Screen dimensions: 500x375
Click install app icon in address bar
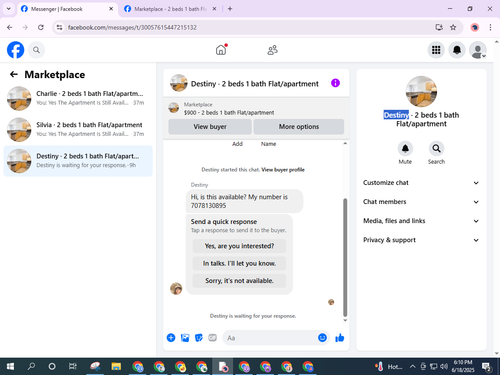(x=439, y=27)
